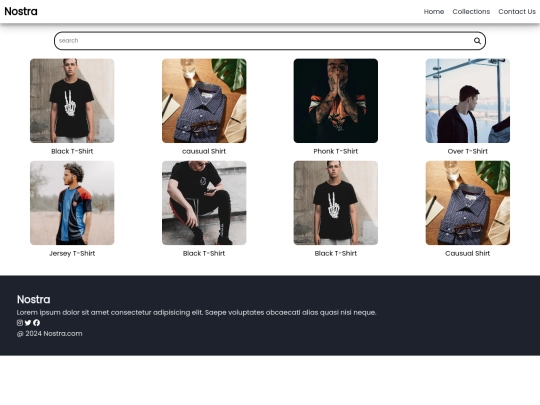540x405 pixels.
Task: Select the capitalized Causual Shirt label
Action: click(468, 253)
